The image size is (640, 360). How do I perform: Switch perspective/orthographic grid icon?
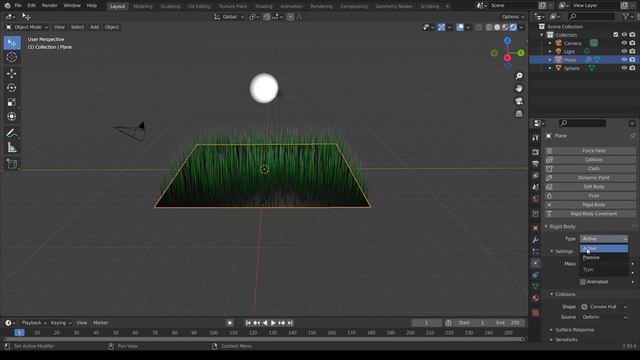519,113
